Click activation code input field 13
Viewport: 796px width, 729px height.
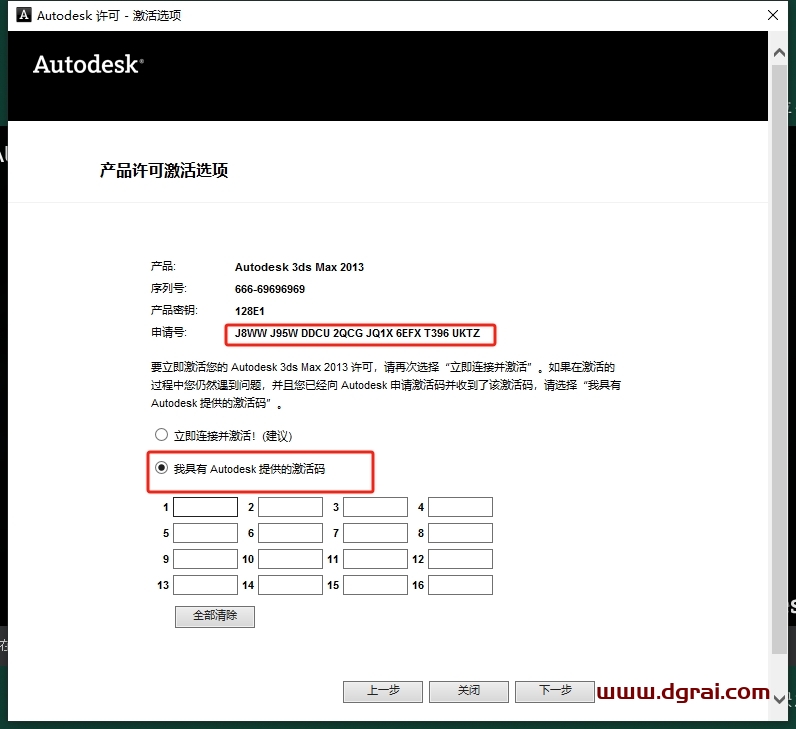[x=206, y=585]
